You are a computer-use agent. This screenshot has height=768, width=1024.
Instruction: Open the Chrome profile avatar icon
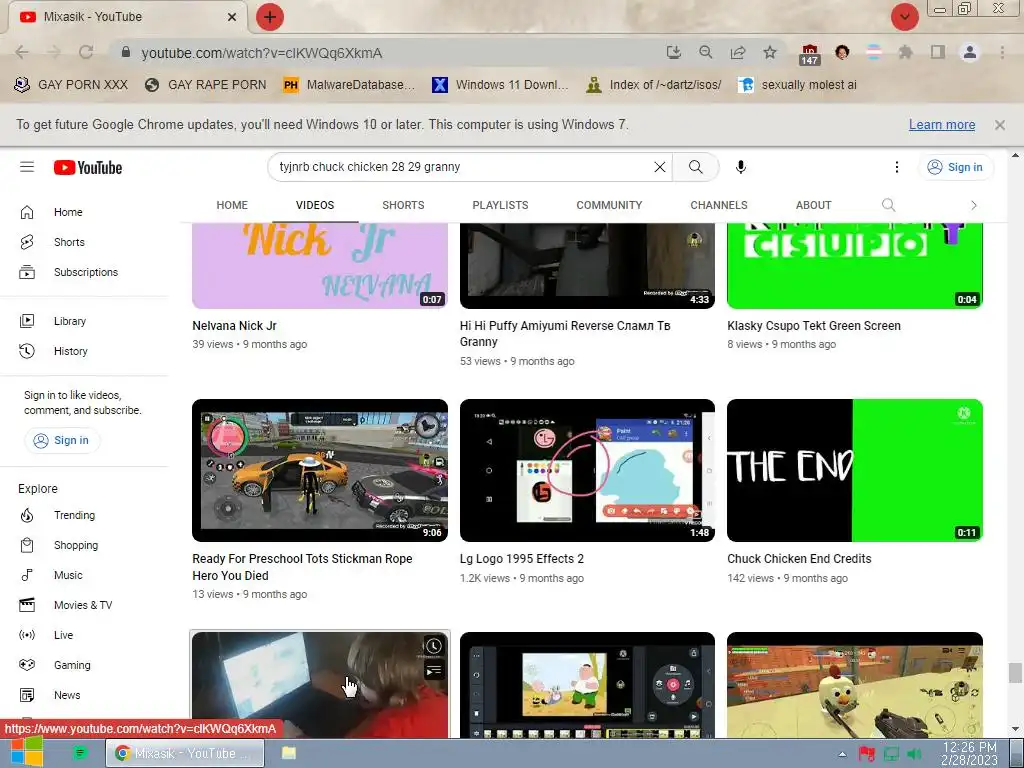coord(970,53)
